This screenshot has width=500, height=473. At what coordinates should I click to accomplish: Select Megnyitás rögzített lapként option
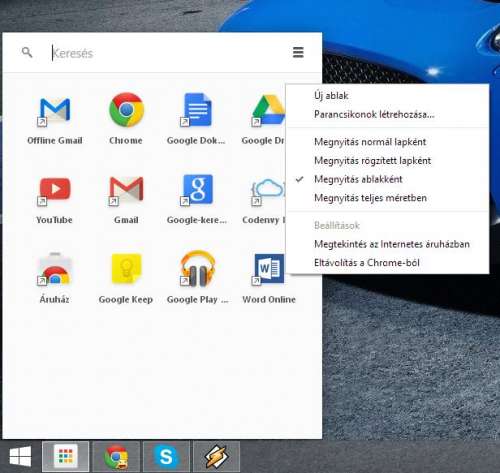tap(388, 161)
